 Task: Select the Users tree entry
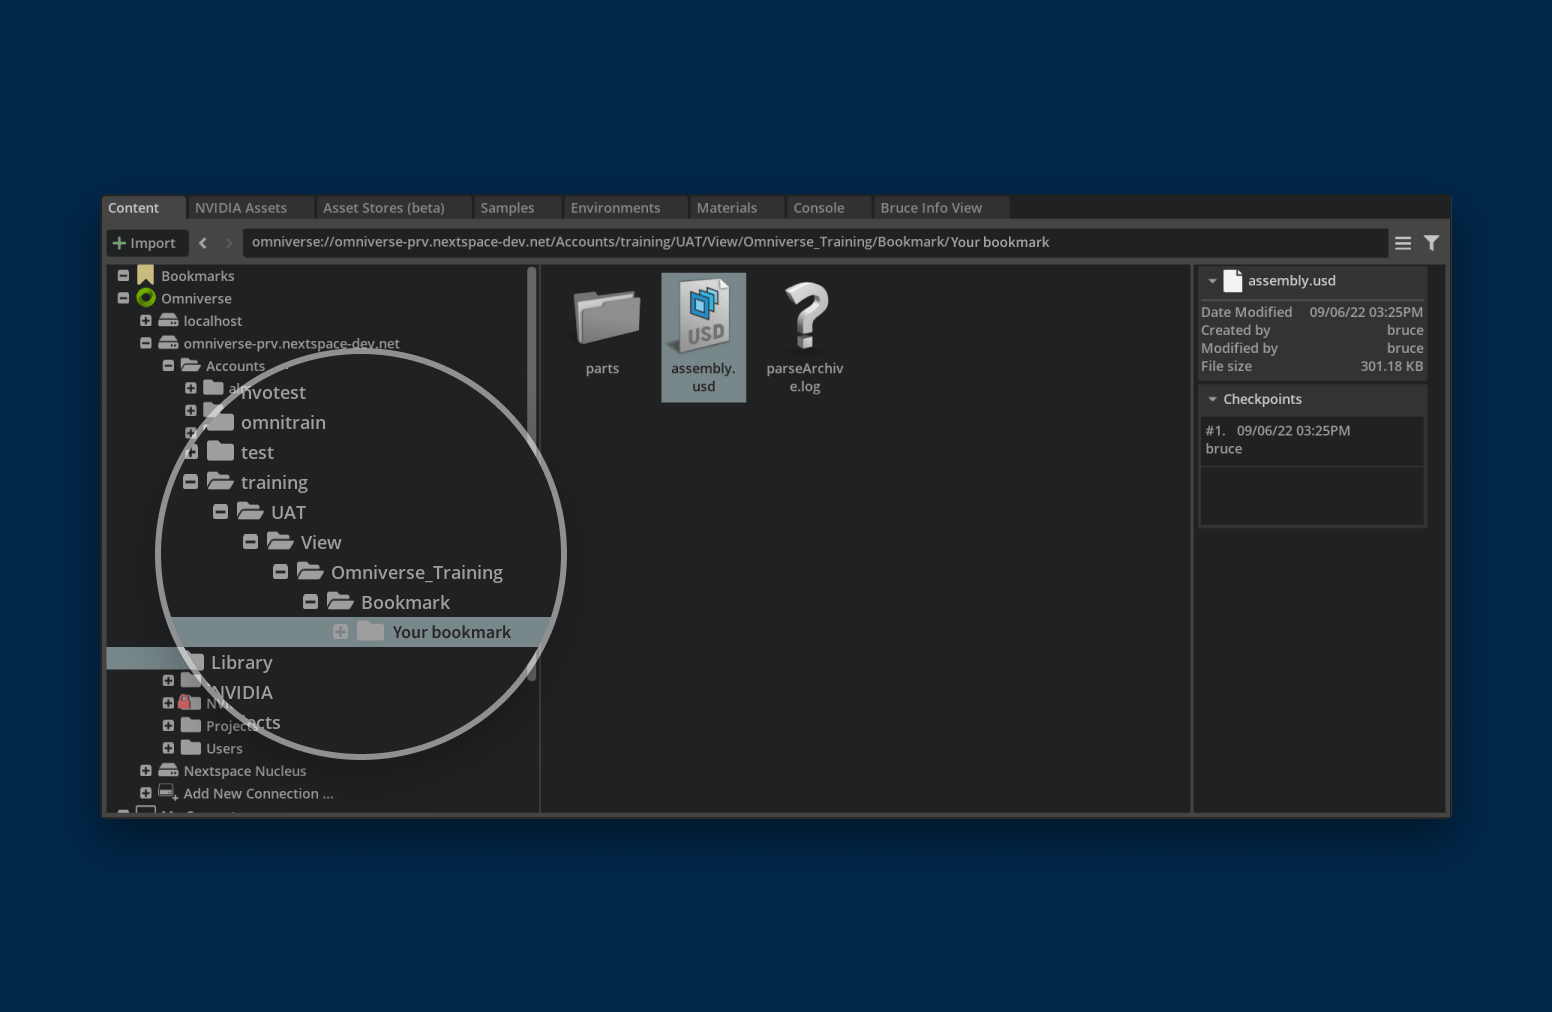(224, 748)
